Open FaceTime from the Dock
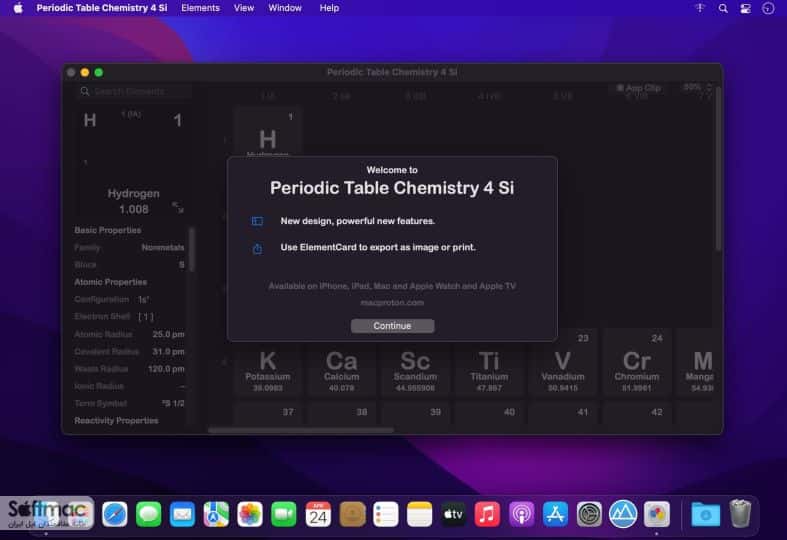The image size is (787, 540). (284, 514)
